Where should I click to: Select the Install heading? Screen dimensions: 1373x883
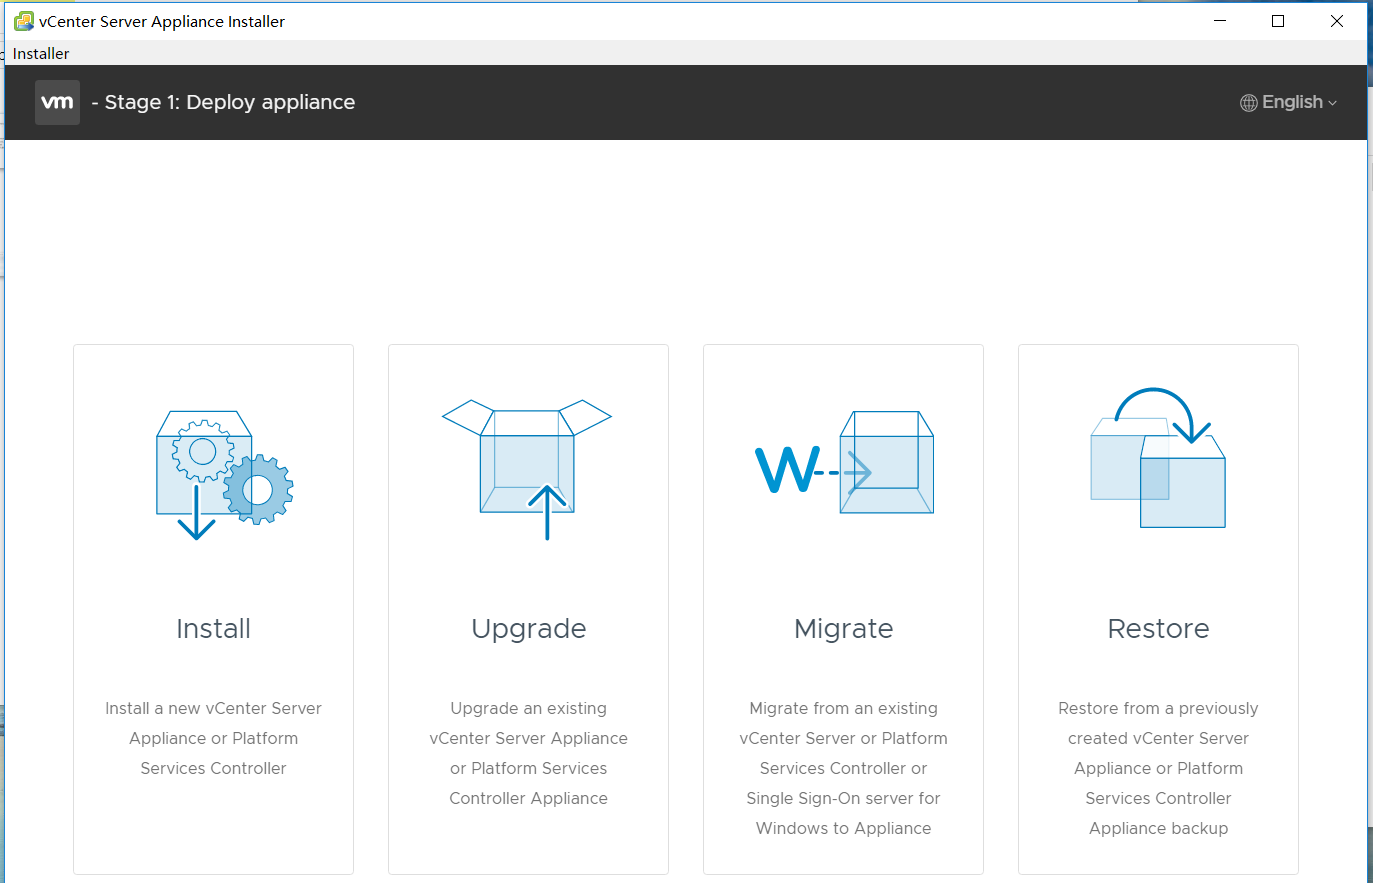213,628
